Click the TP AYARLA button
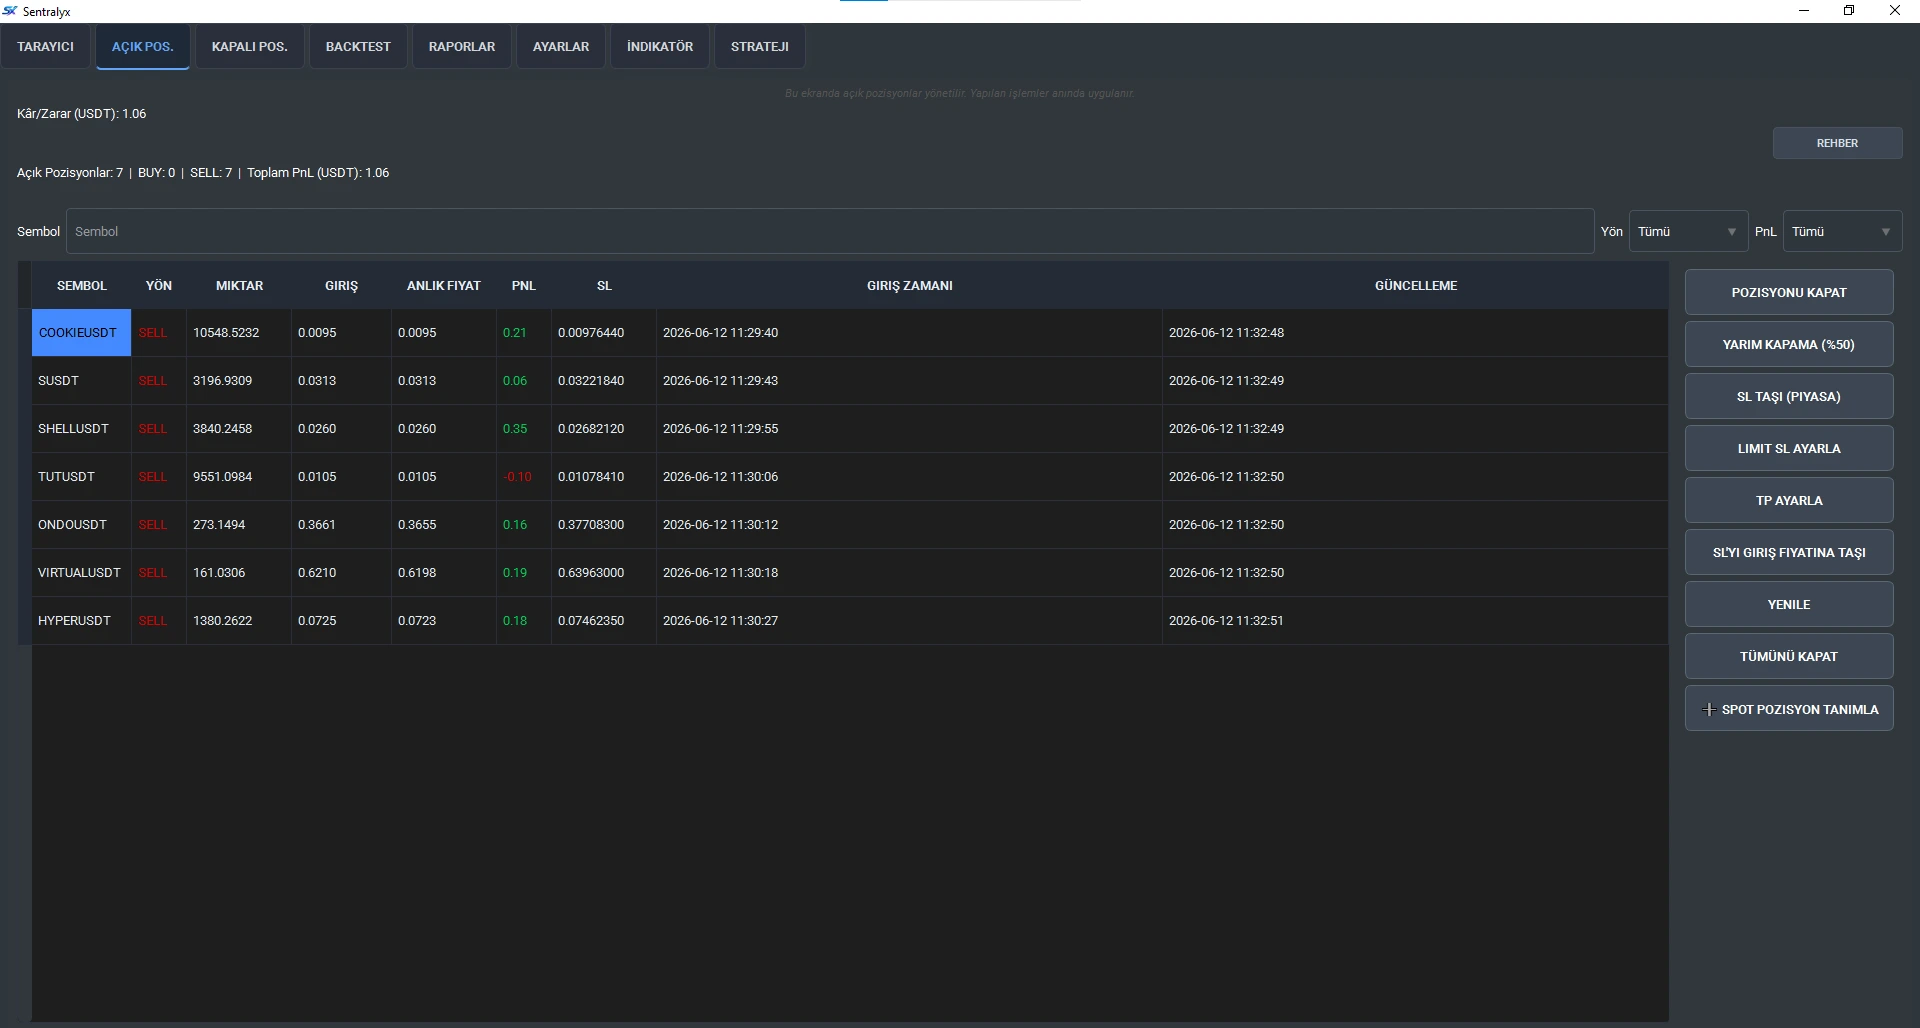Screen dimensions: 1920x1028 [x=1789, y=500]
